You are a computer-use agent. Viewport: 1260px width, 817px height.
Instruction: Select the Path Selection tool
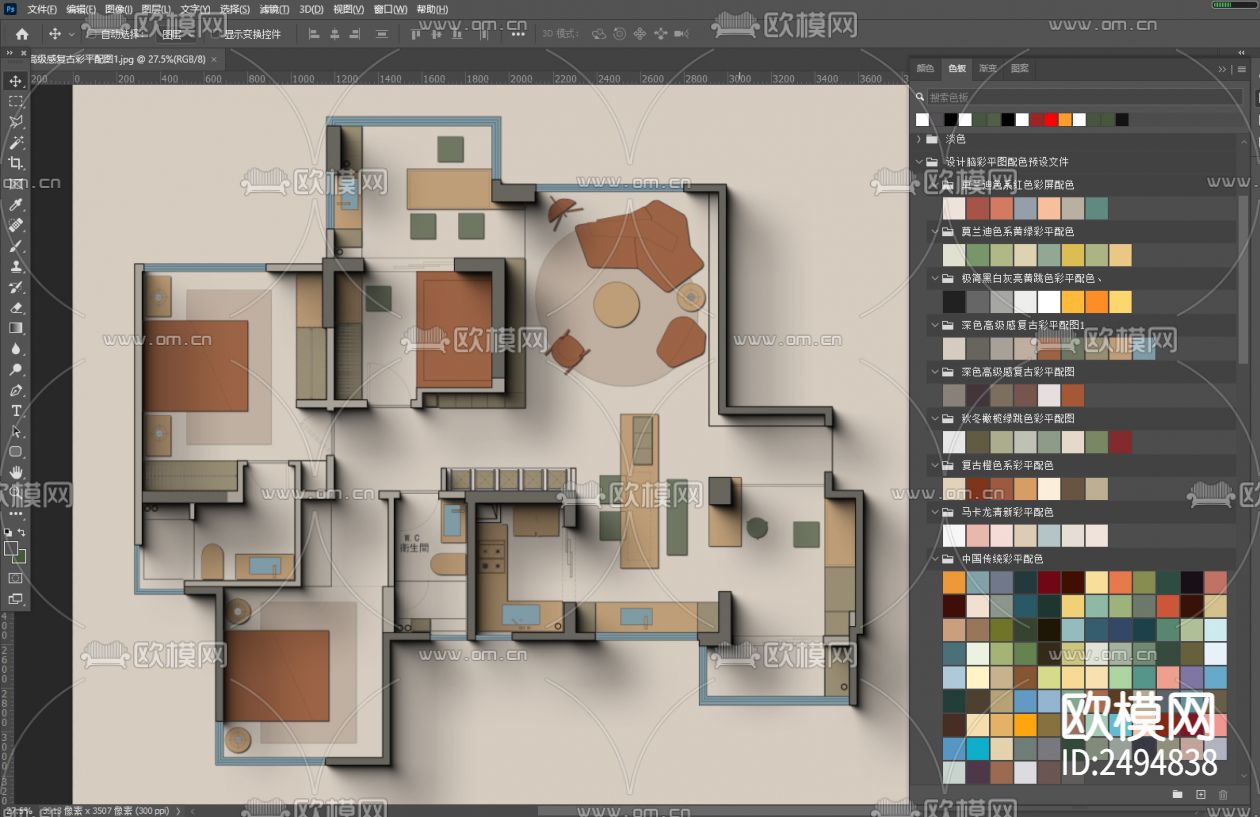point(16,431)
